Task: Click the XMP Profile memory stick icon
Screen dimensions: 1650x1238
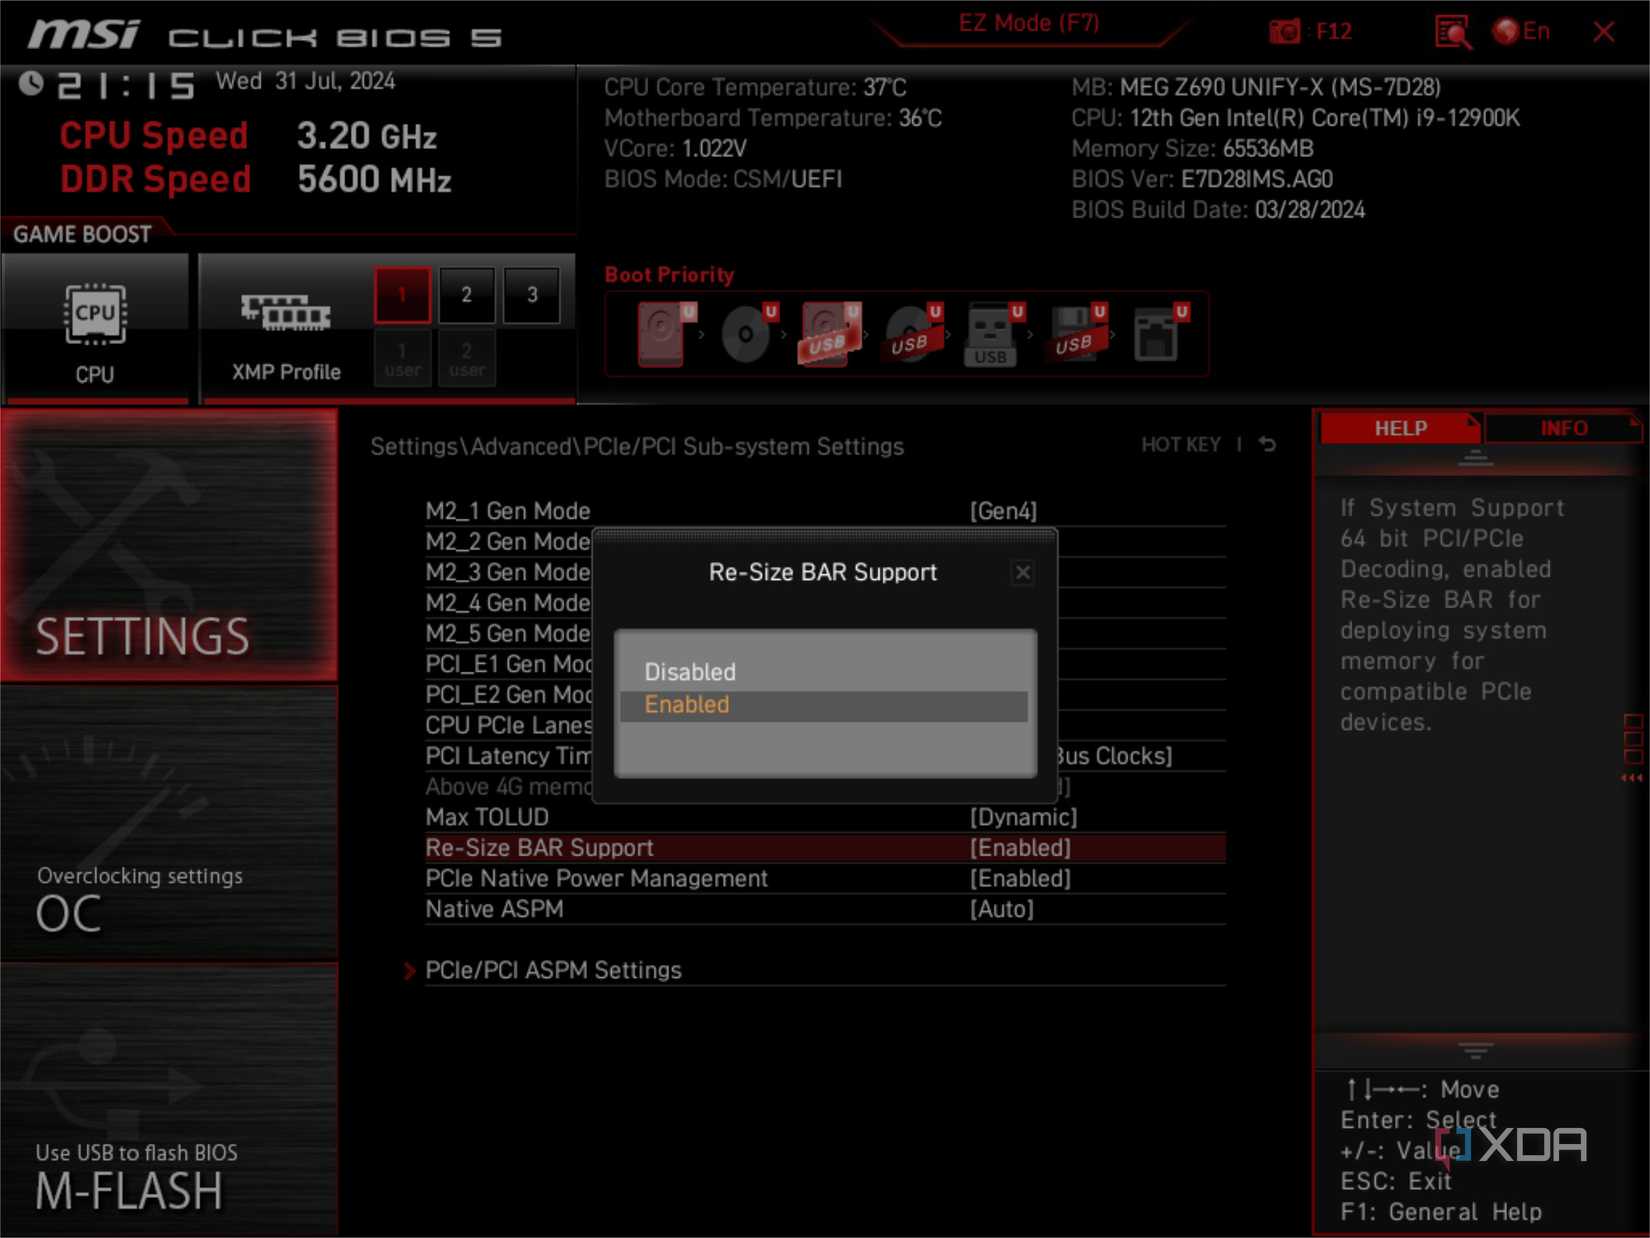Action: tap(283, 313)
